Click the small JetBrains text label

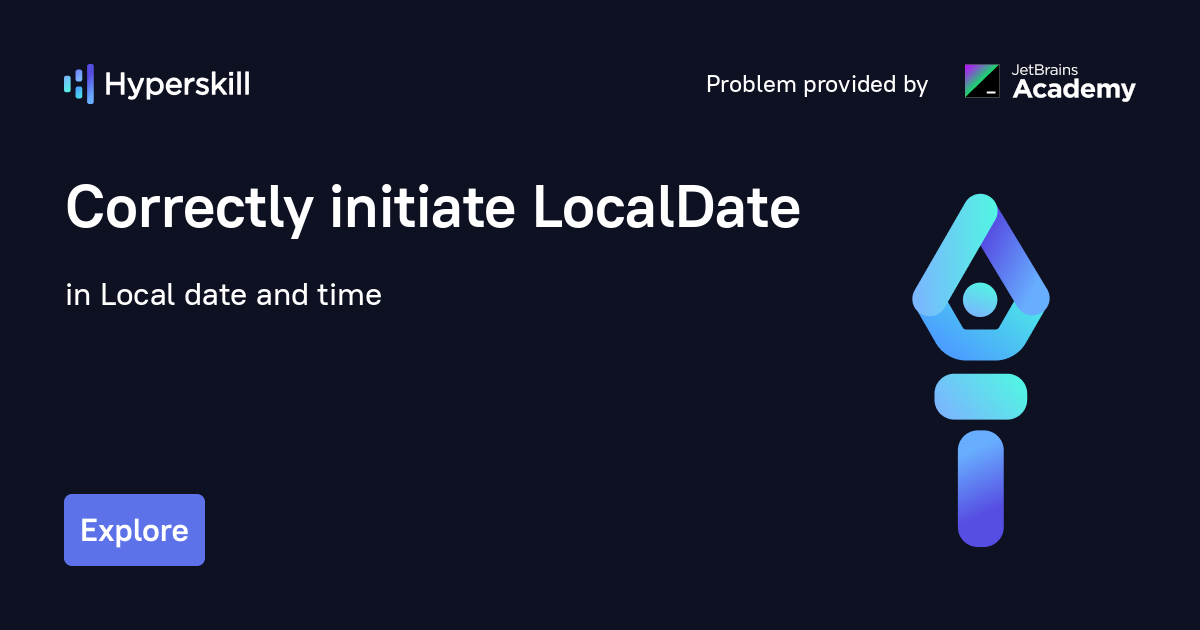1046,70
